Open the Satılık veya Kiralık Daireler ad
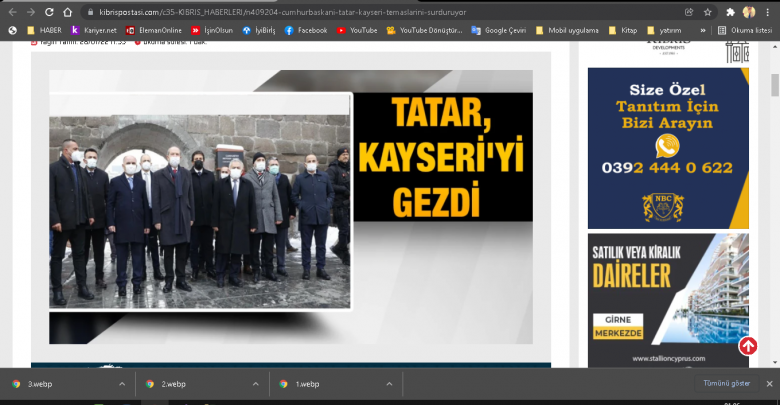Screen dimensions: 780x405 (667, 300)
